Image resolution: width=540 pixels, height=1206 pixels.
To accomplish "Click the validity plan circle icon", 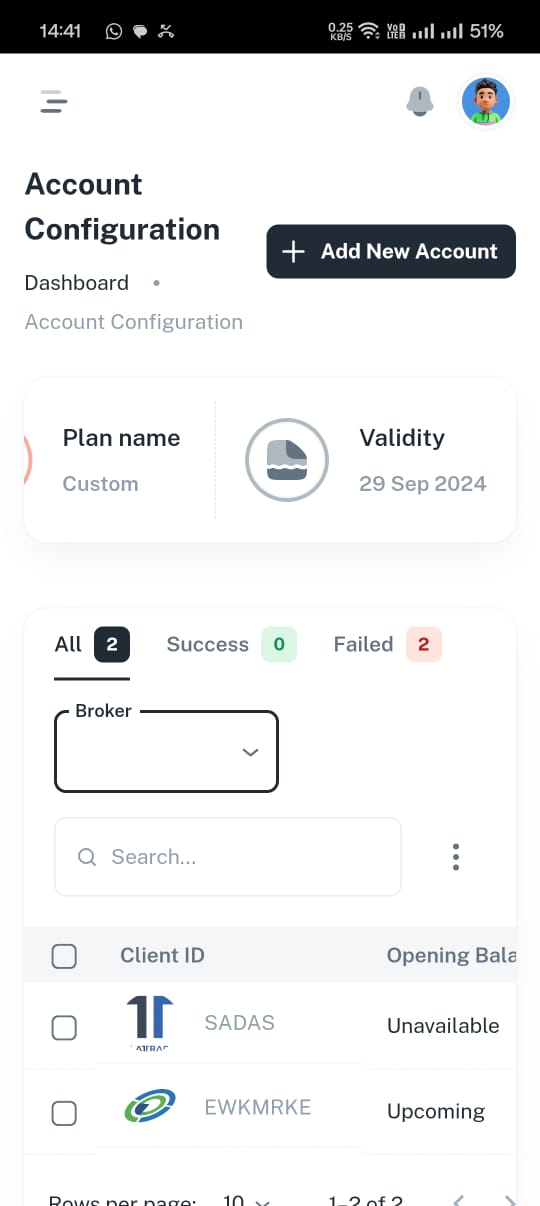I will (x=287, y=460).
